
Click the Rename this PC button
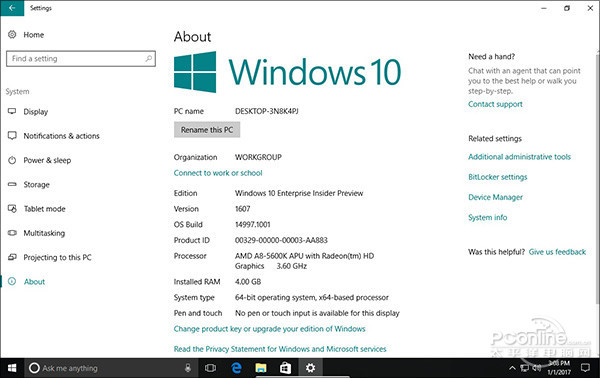pos(207,130)
